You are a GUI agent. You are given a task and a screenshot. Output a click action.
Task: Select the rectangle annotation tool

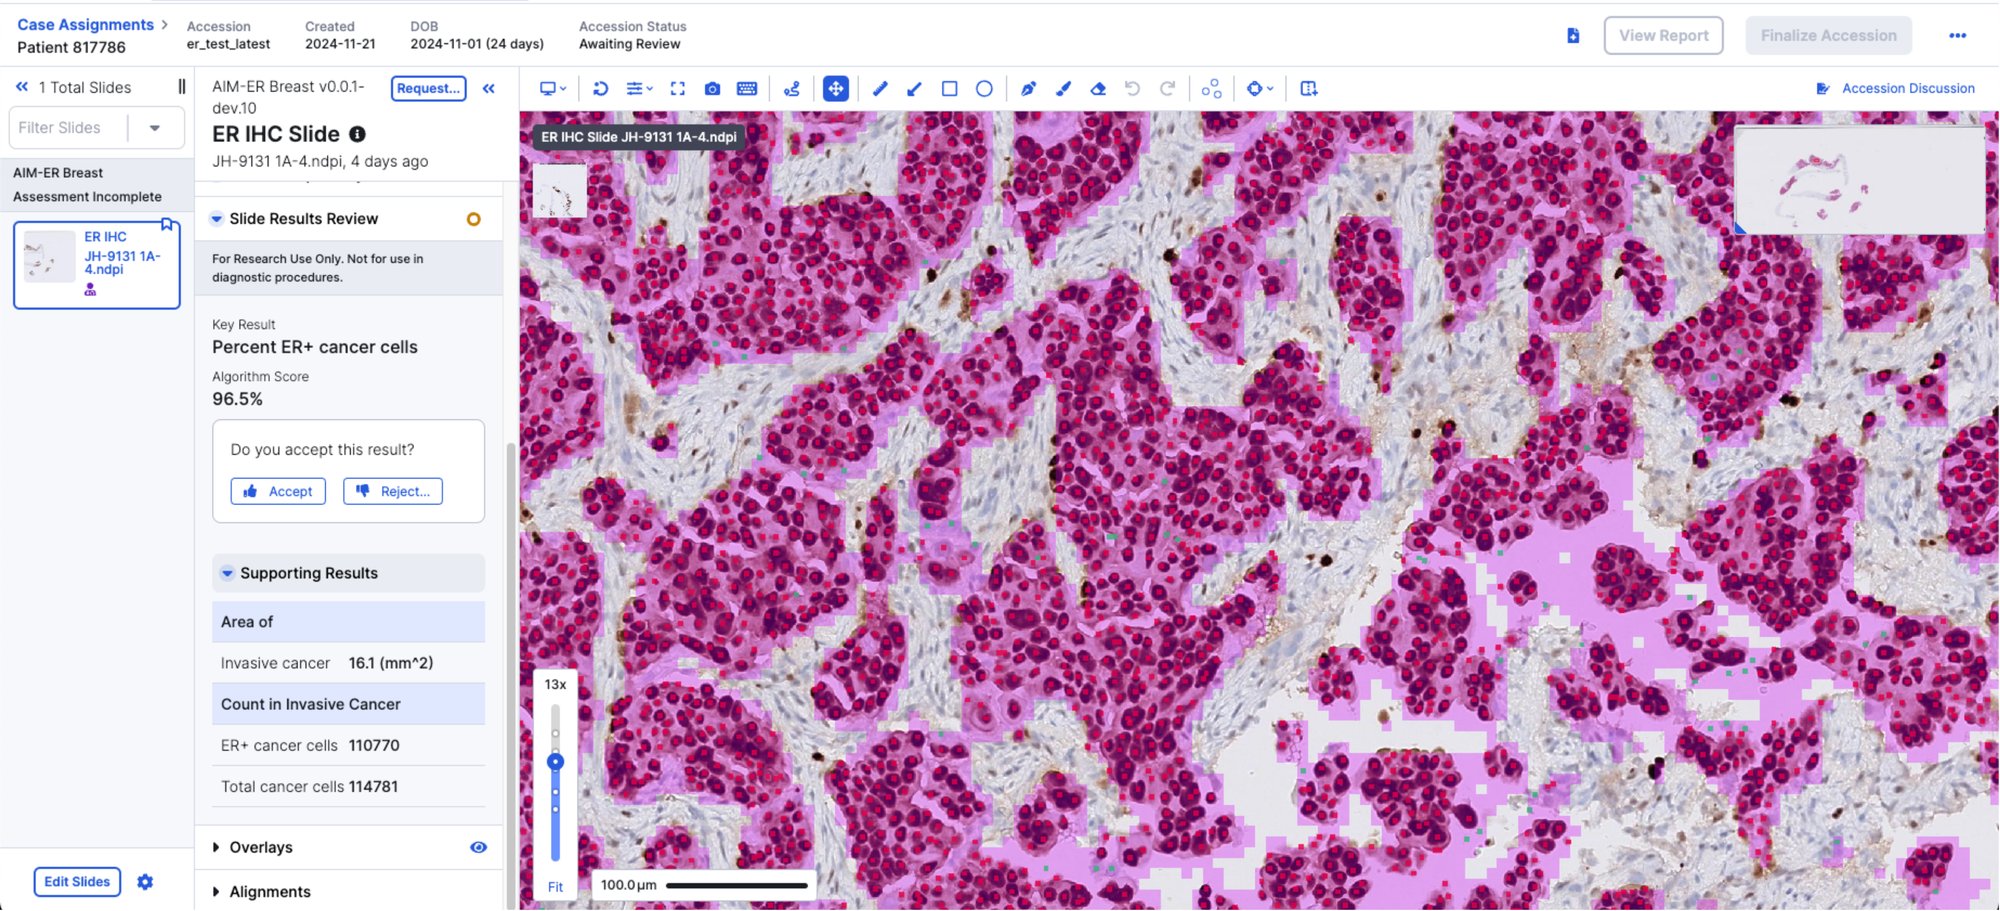coord(949,89)
